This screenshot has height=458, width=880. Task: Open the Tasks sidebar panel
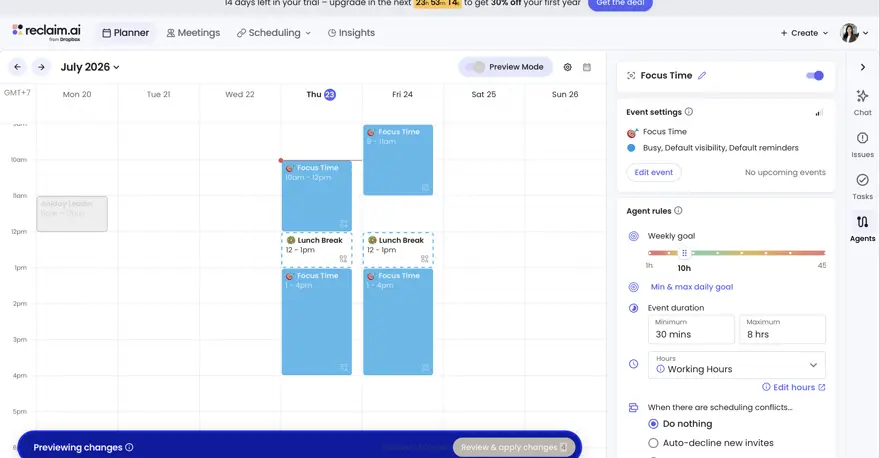click(x=862, y=187)
